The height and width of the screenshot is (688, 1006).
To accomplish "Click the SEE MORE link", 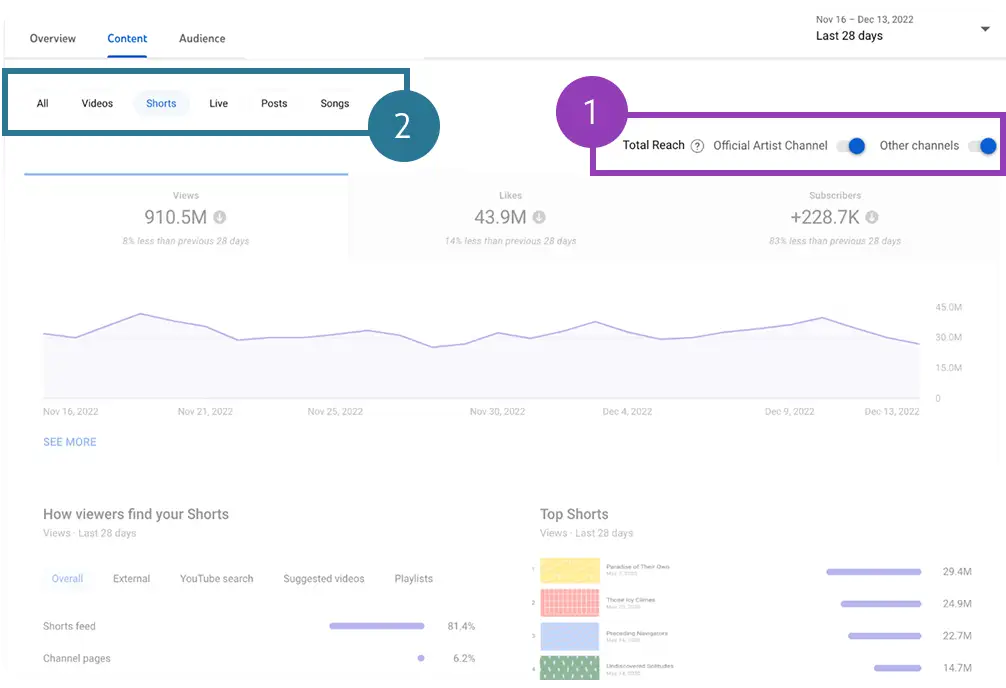I will [70, 442].
